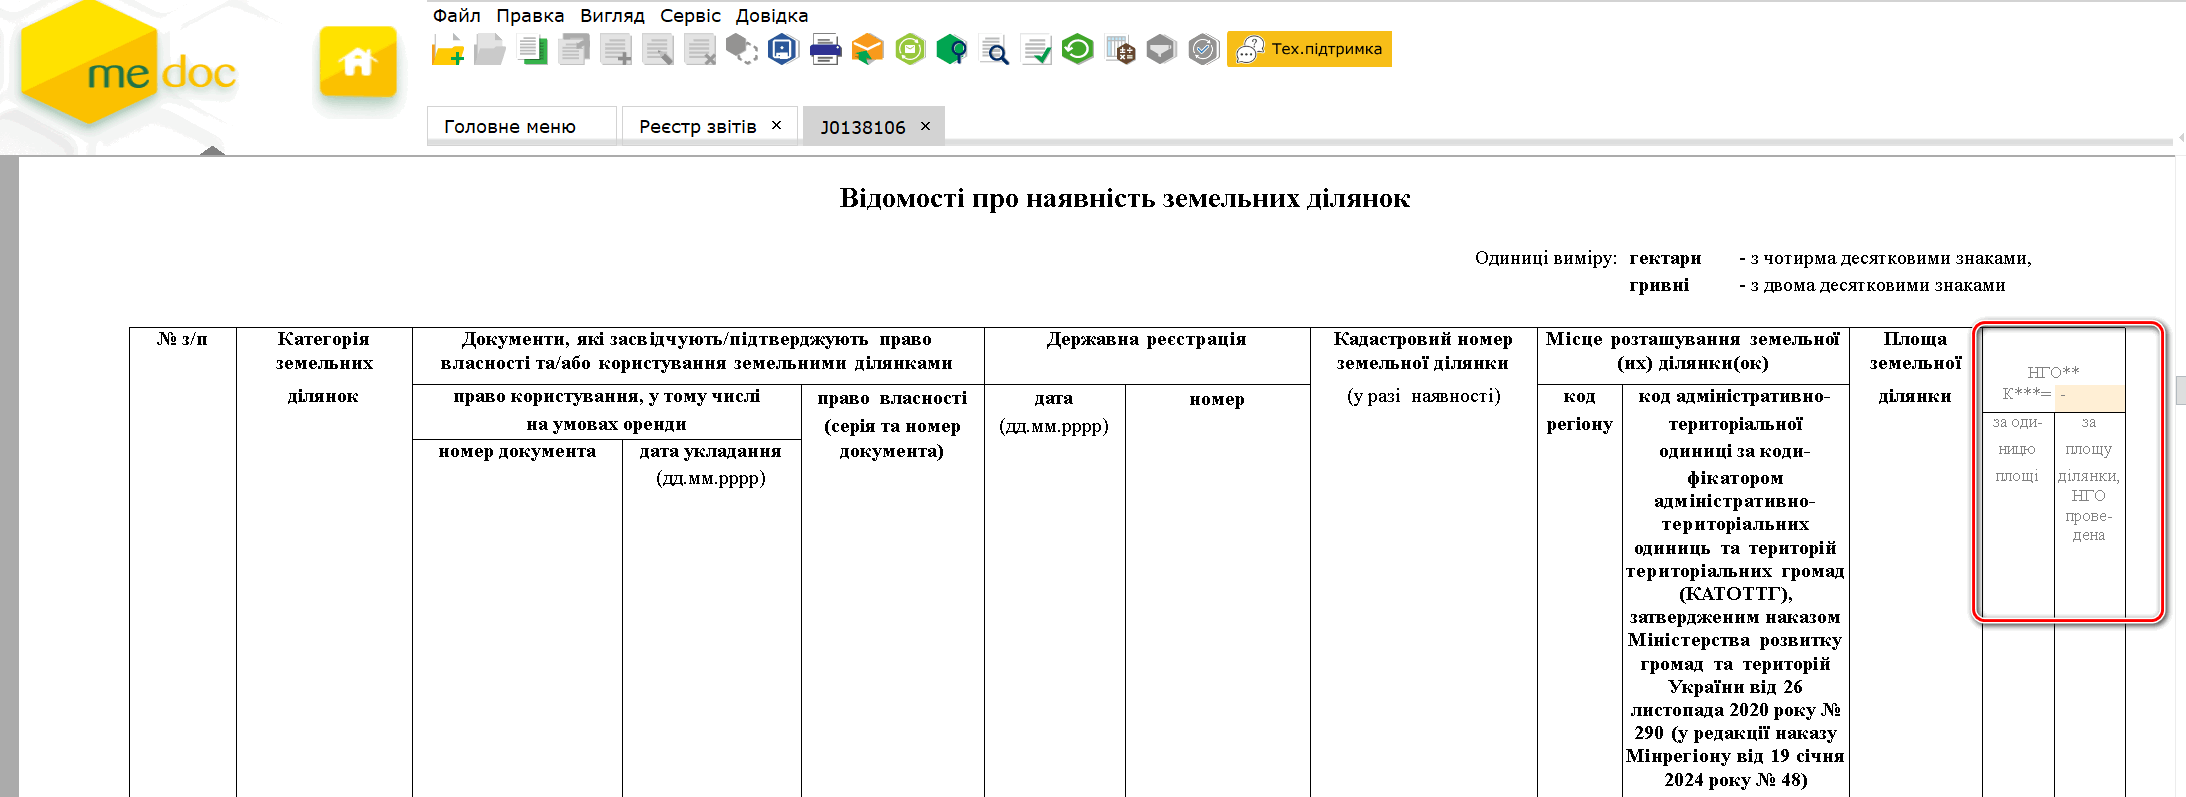The image size is (2186, 797).
Task: Click the orange envelope send icon
Action: point(867,49)
